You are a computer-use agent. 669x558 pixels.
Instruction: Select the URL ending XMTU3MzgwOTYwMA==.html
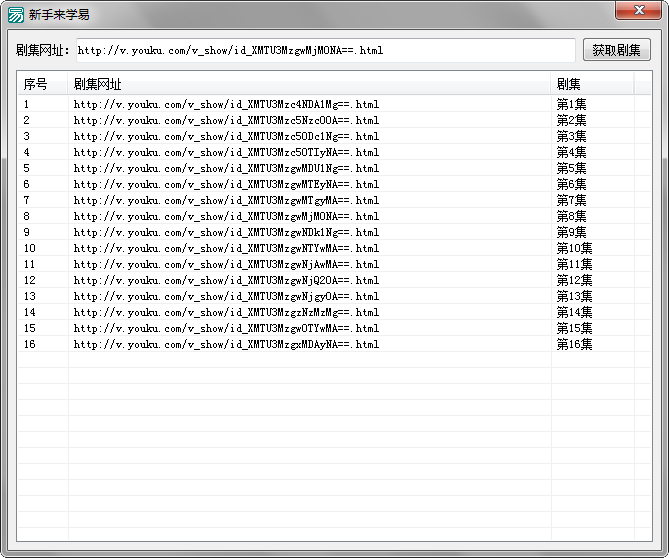point(226,328)
